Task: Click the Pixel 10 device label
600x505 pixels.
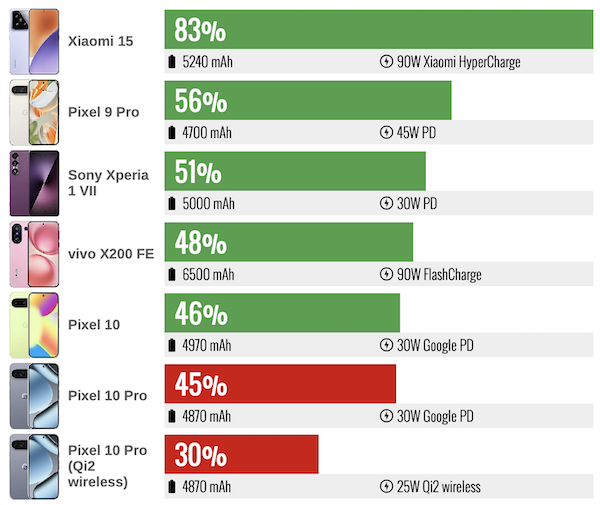Action: tap(95, 324)
